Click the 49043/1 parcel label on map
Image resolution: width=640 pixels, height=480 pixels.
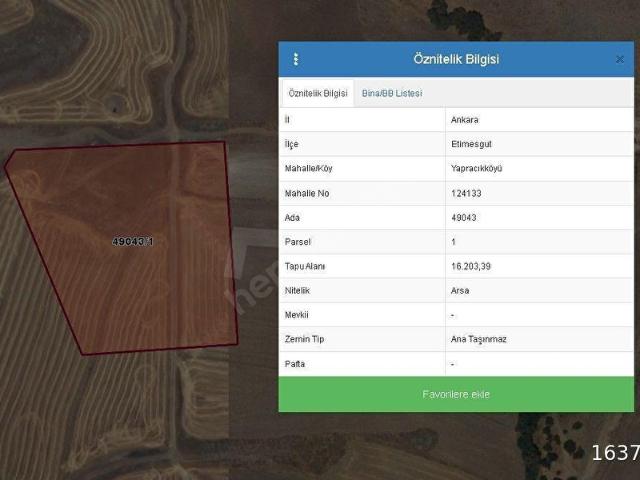click(x=132, y=242)
